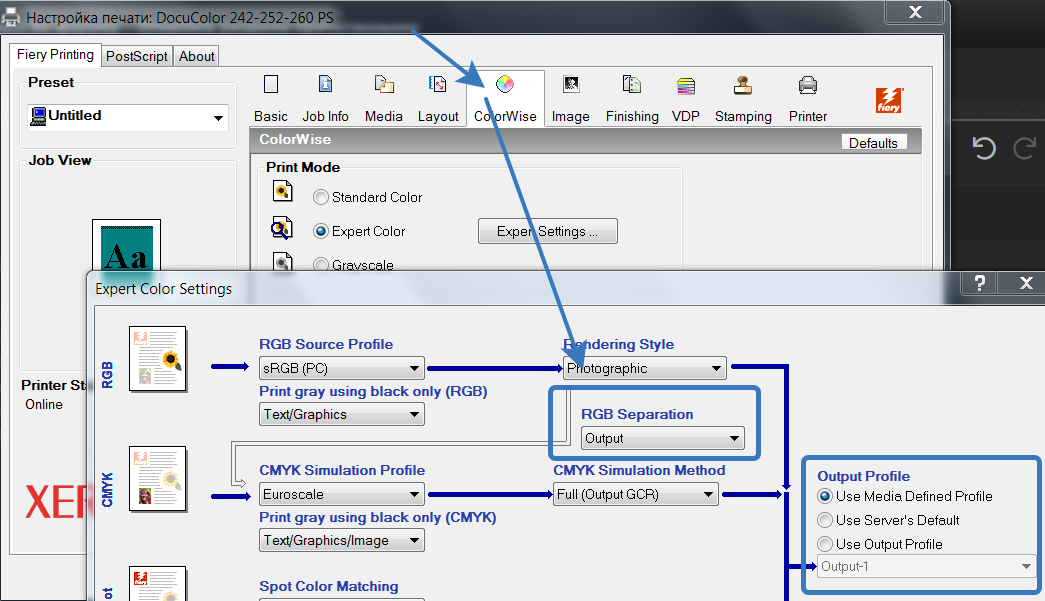Open the Image settings icon
Image resolution: width=1045 pixels, height=601 pixels.
coord(571,85)
